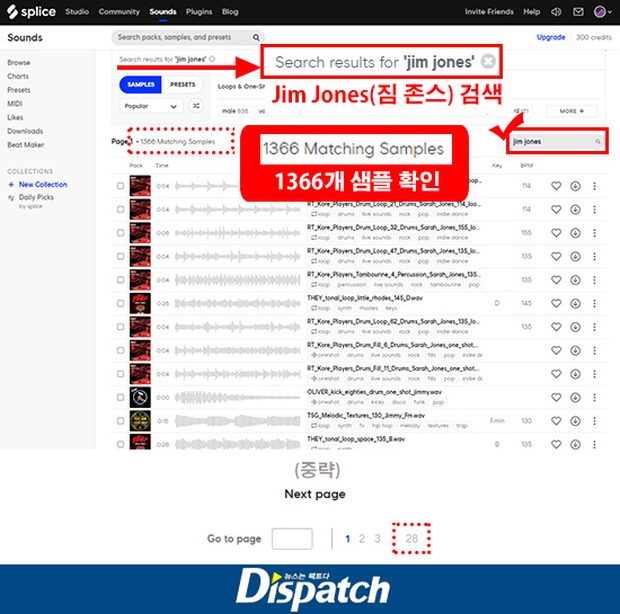This screenshot has width=620, height=614.
Task: Open the Plugins nav item
Action: 199,12
